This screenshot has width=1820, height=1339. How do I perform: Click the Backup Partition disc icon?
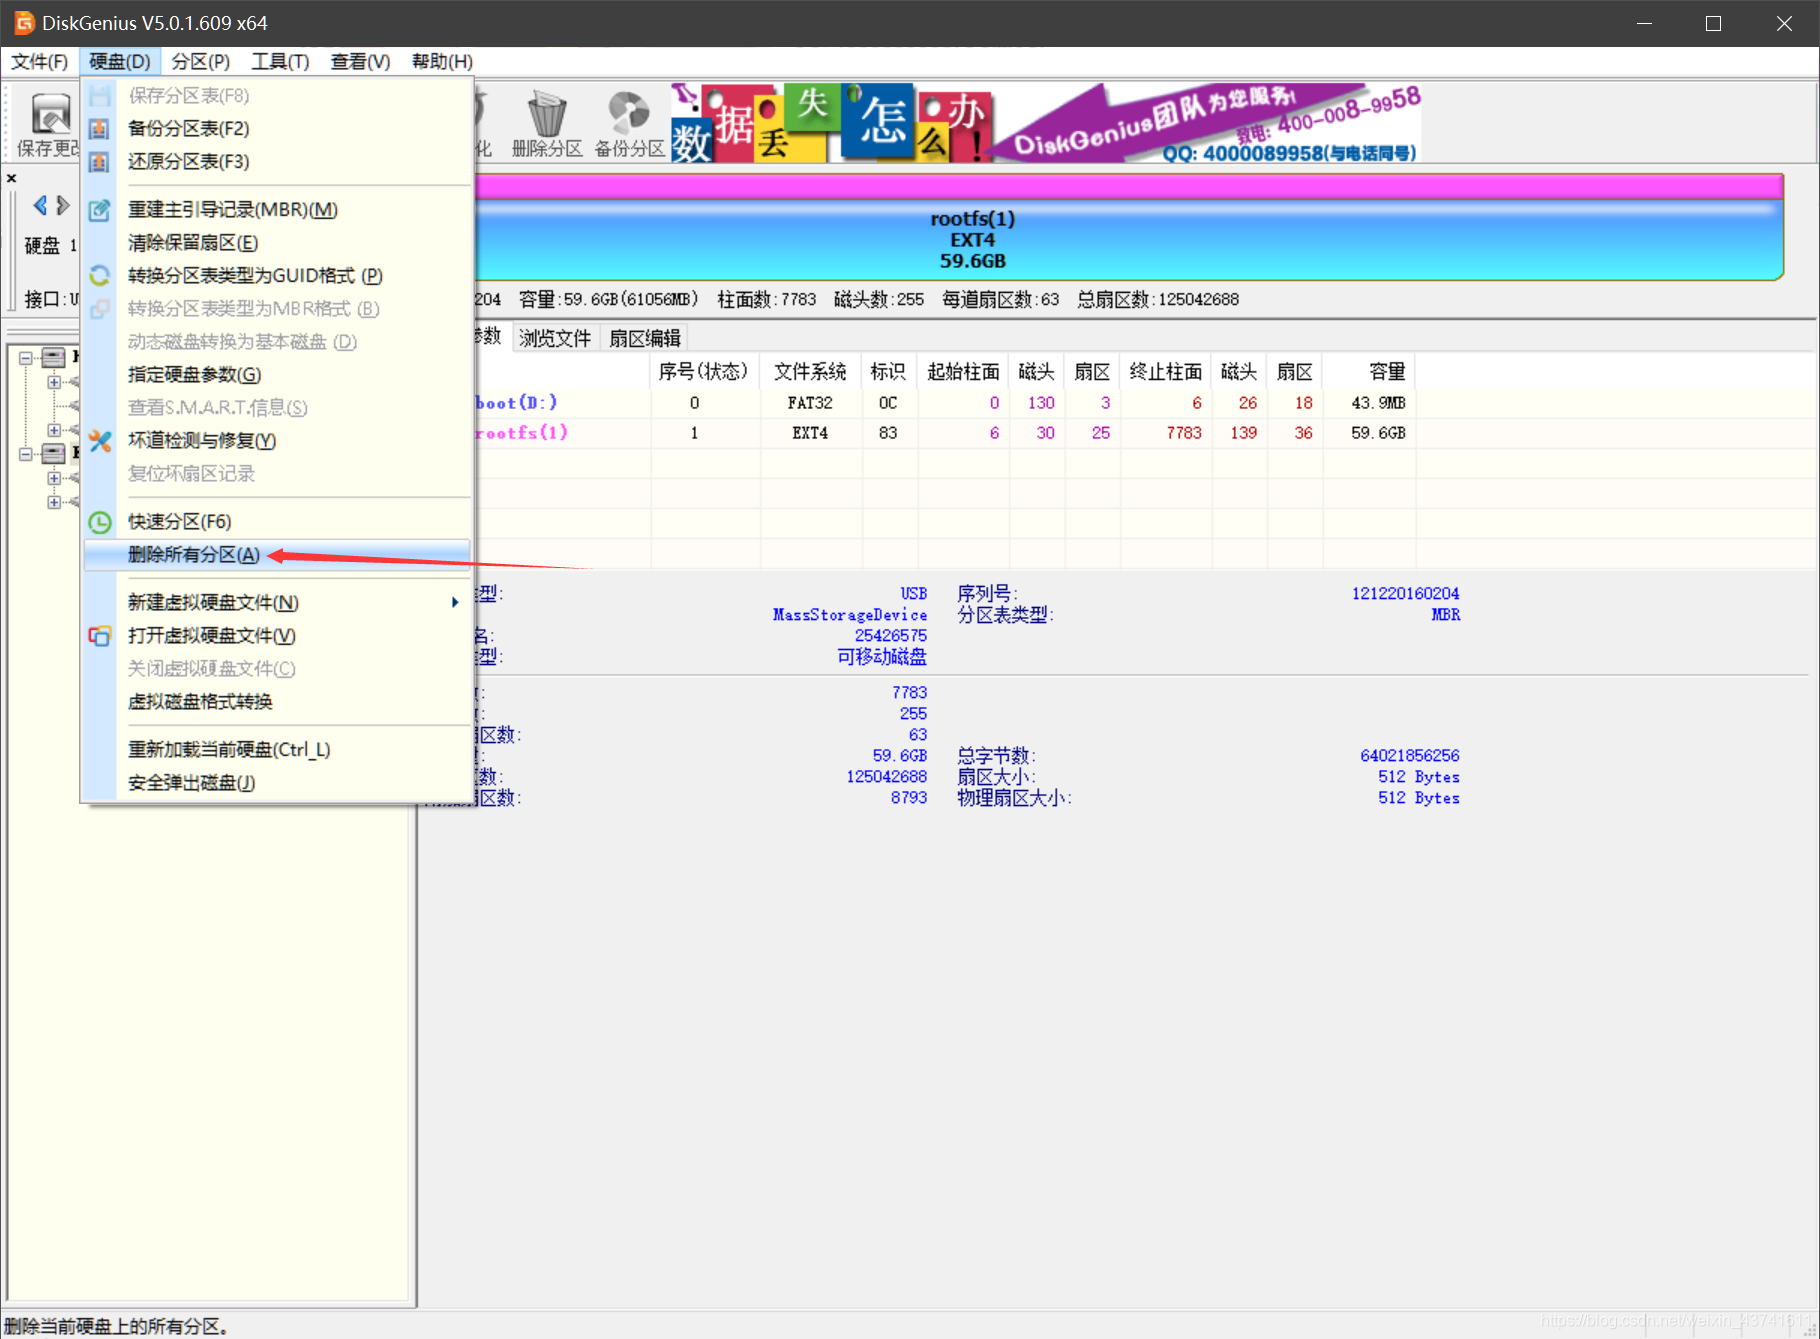click(x=629, y=113)
